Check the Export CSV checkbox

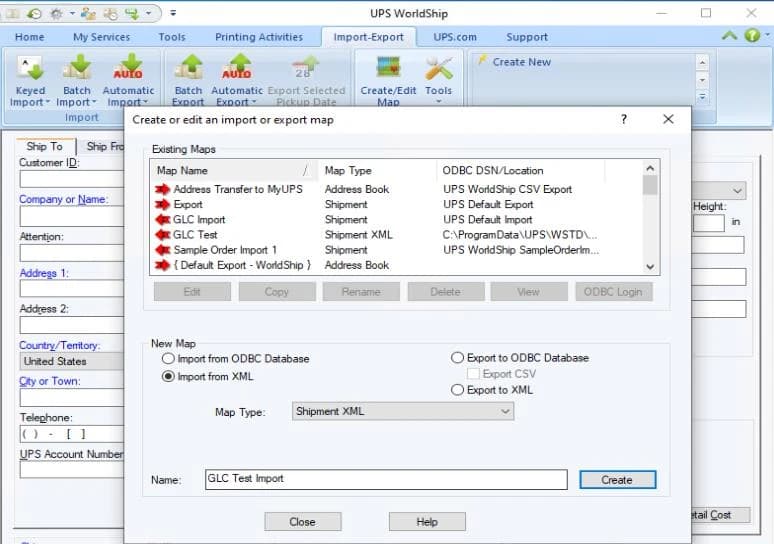473,374
